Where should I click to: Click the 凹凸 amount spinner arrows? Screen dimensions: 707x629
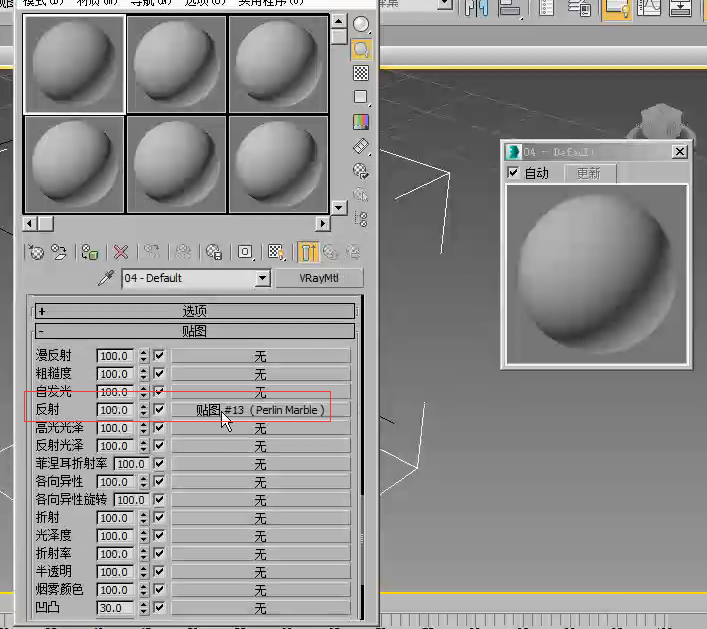coord(144,608)
